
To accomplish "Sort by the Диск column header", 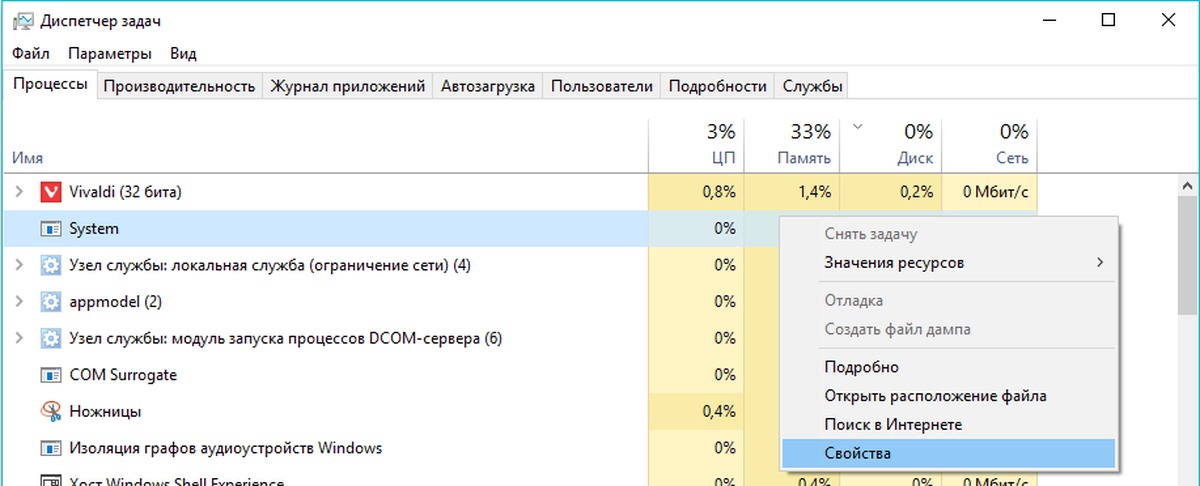I will click(x=889, y=145).
